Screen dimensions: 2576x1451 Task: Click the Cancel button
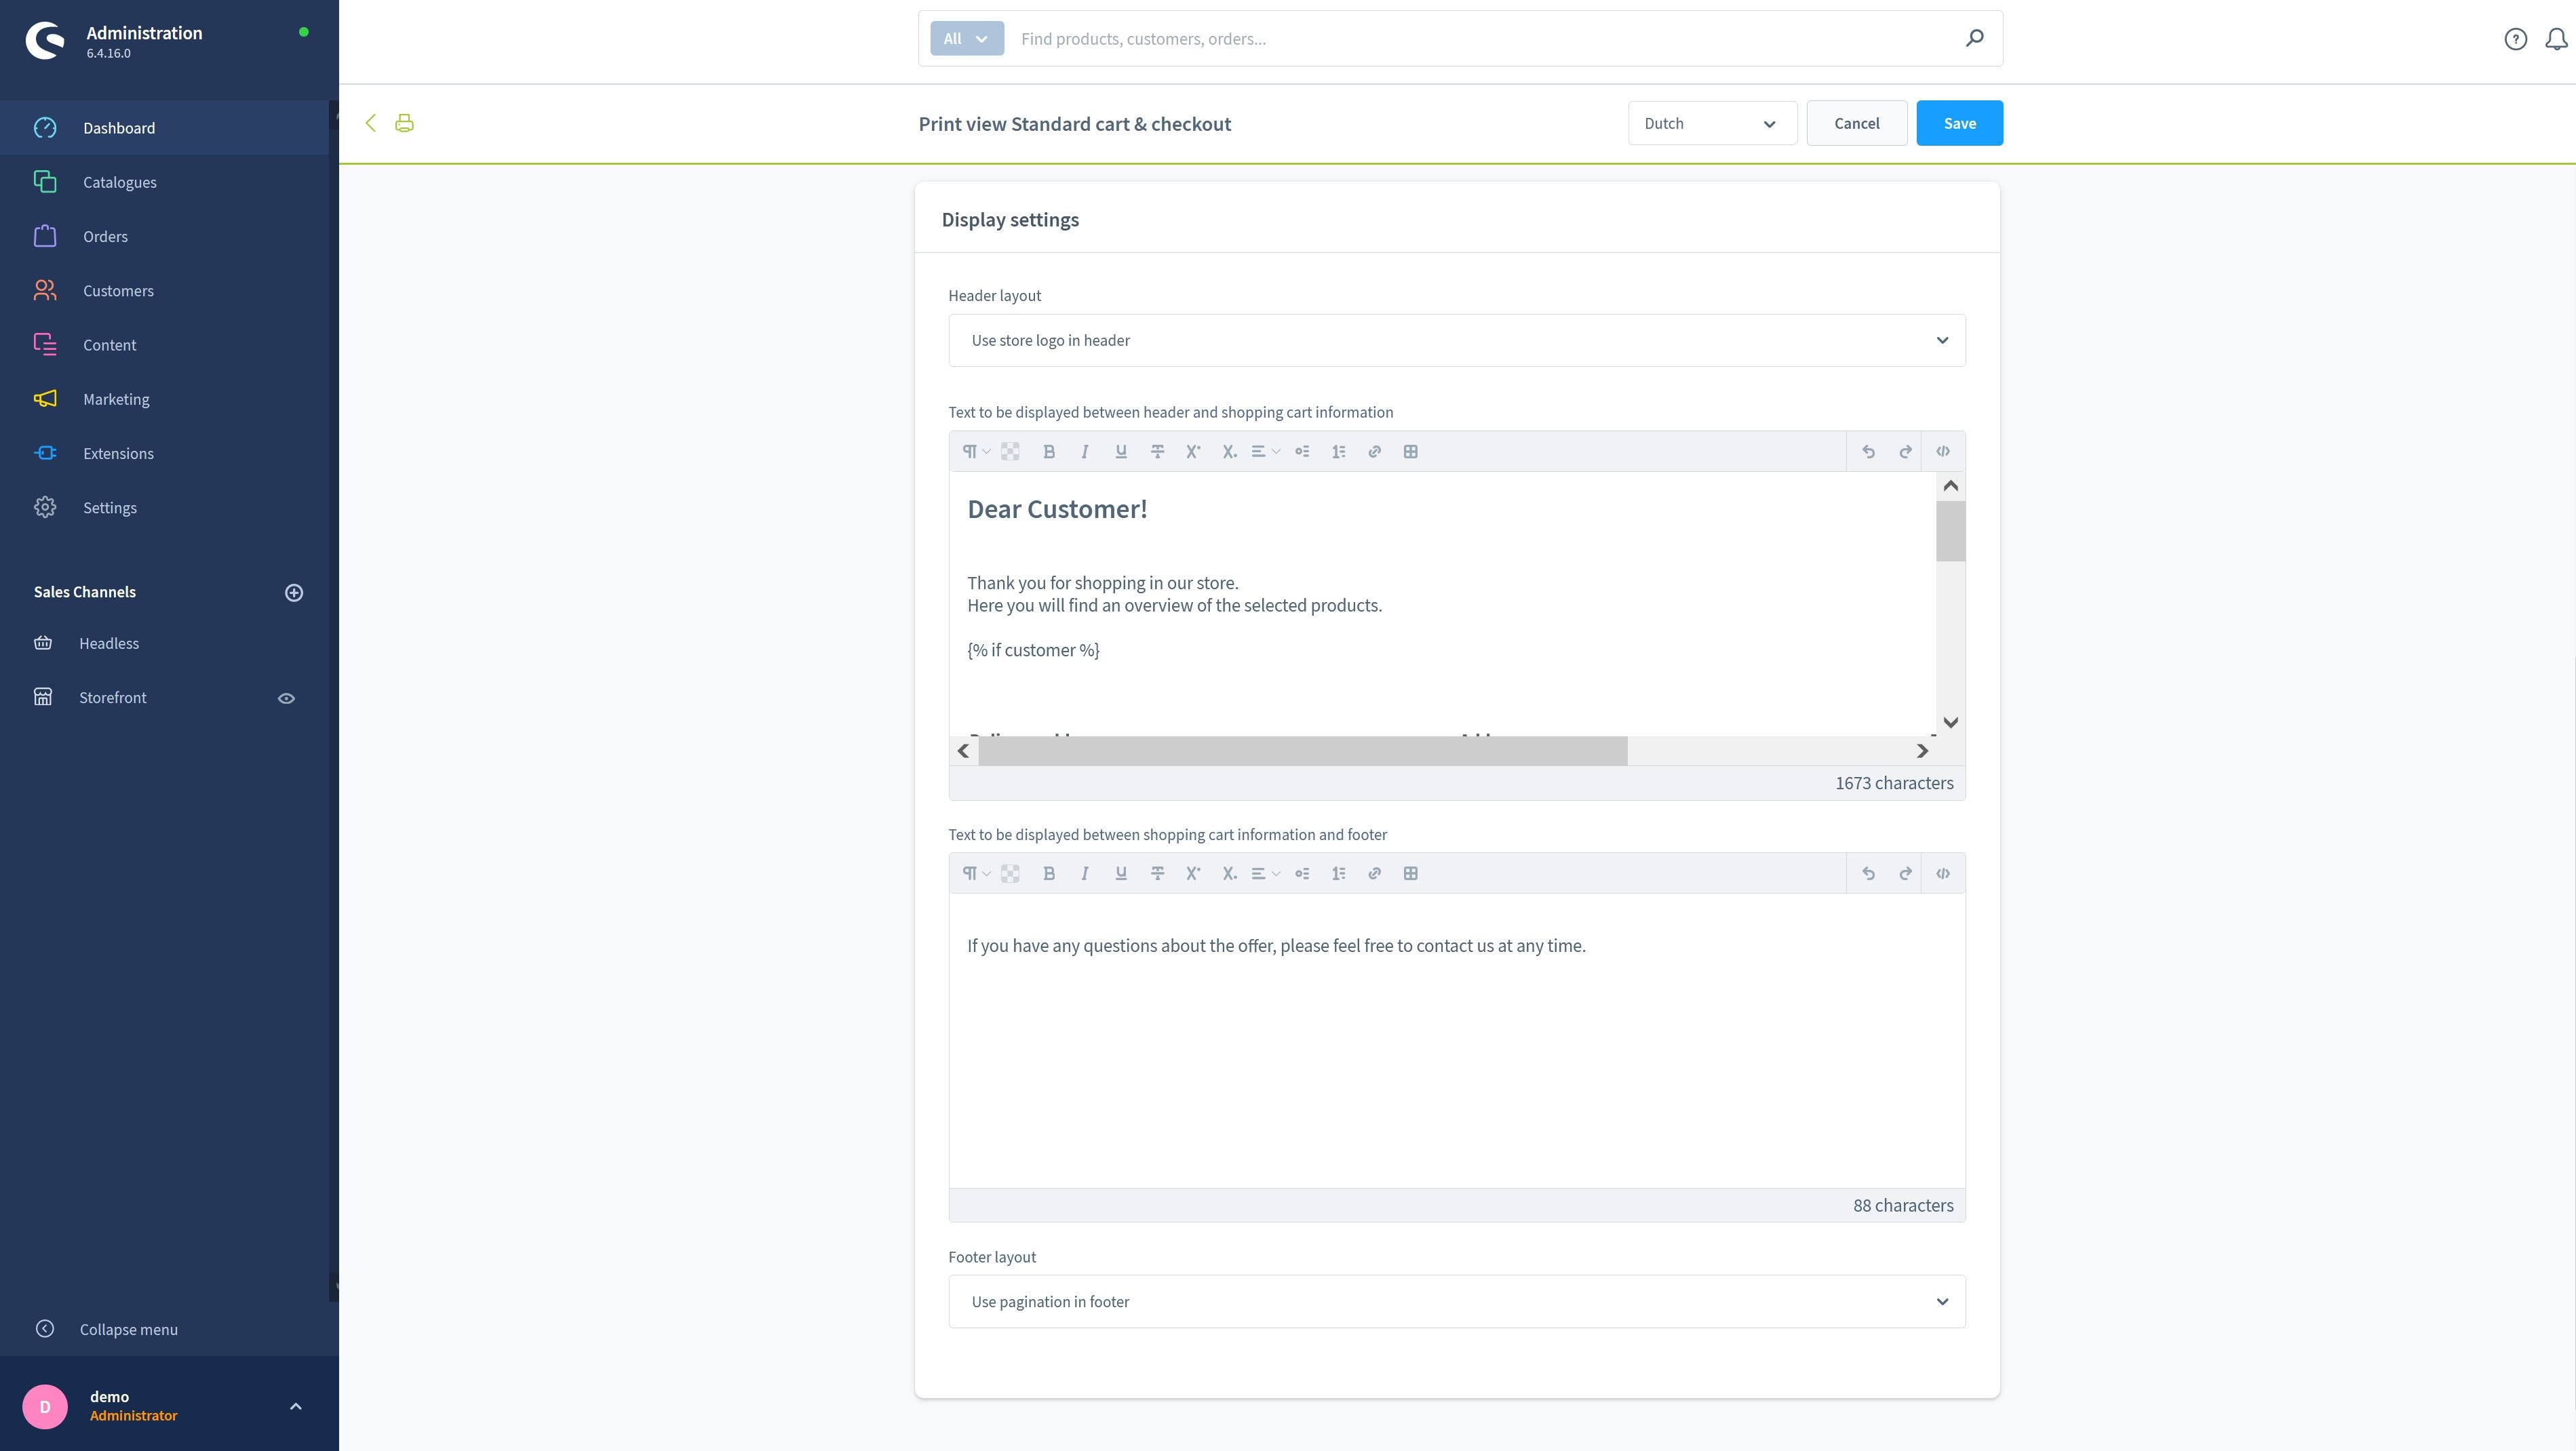(1856, 122)
